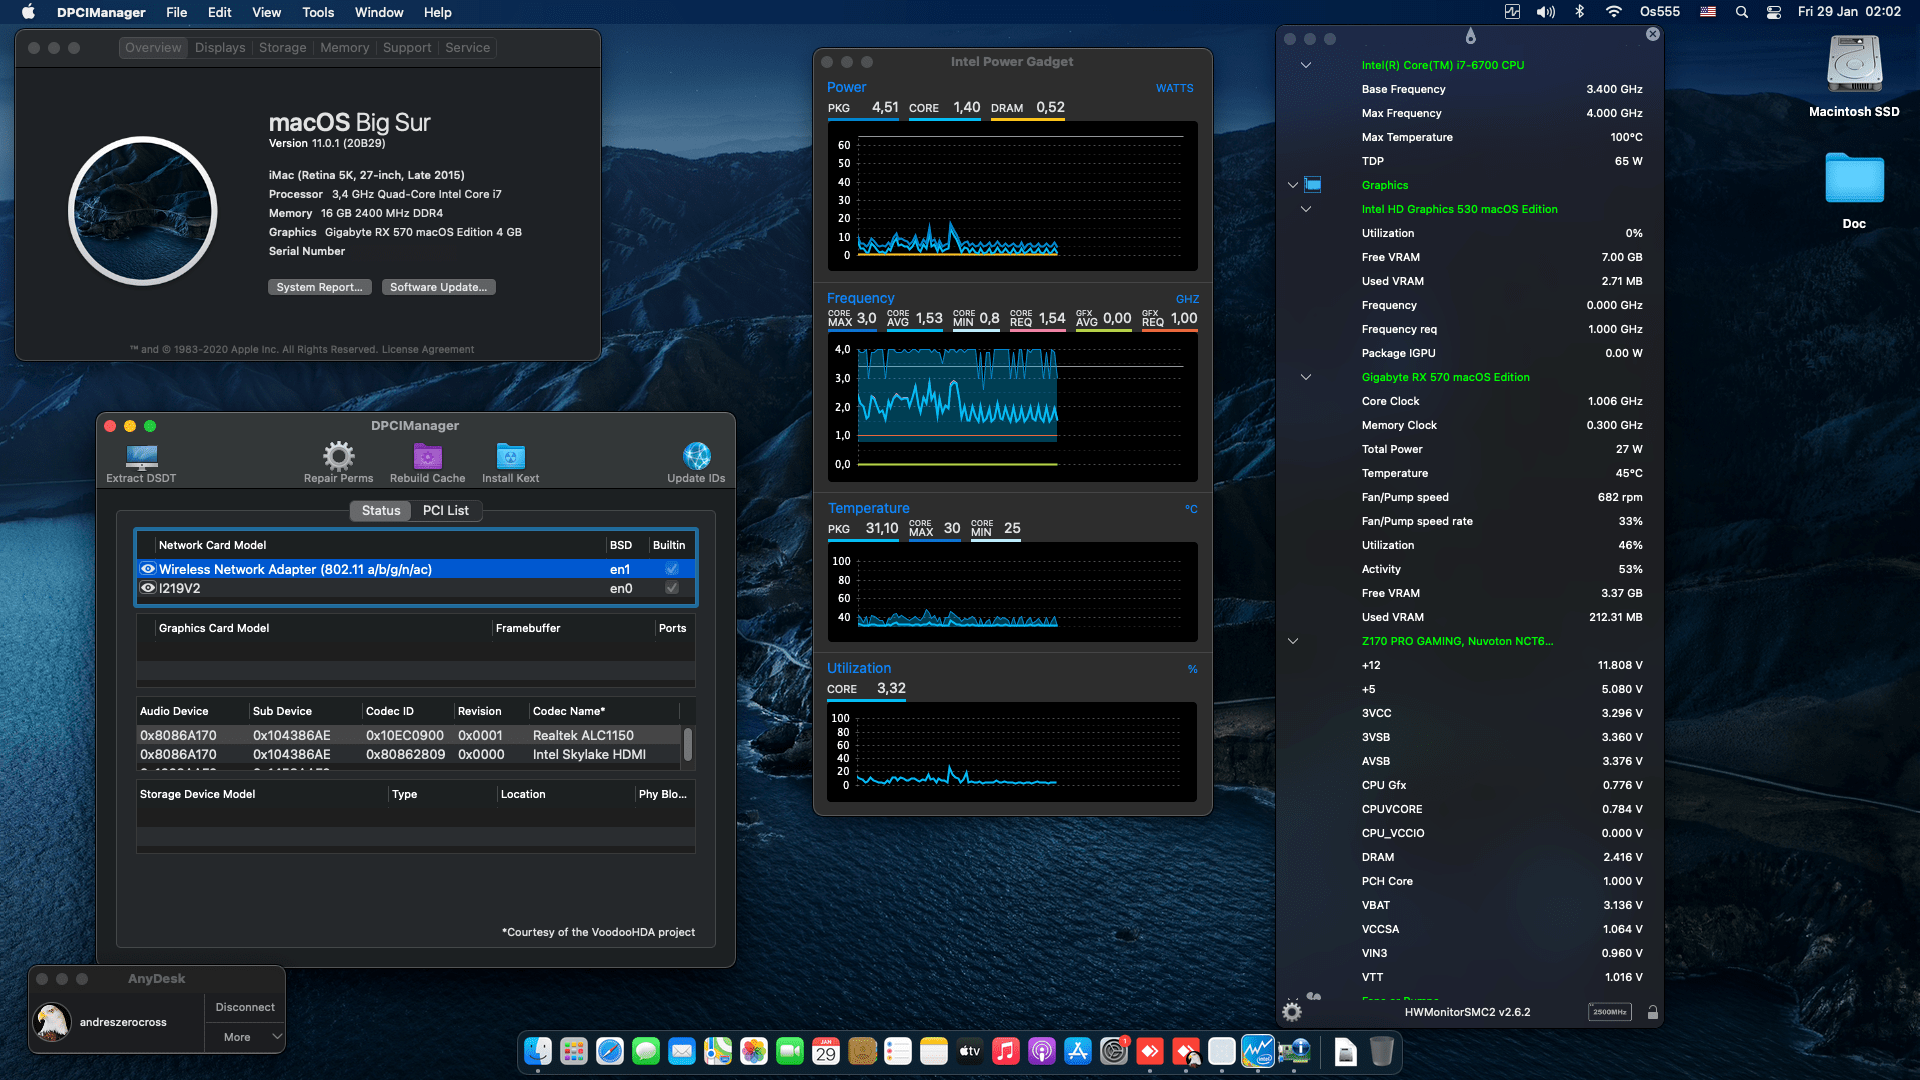1920x1080 pixels.
Task: Open Spotlight search in menu bar
Action: click(x=1742, y=12)
